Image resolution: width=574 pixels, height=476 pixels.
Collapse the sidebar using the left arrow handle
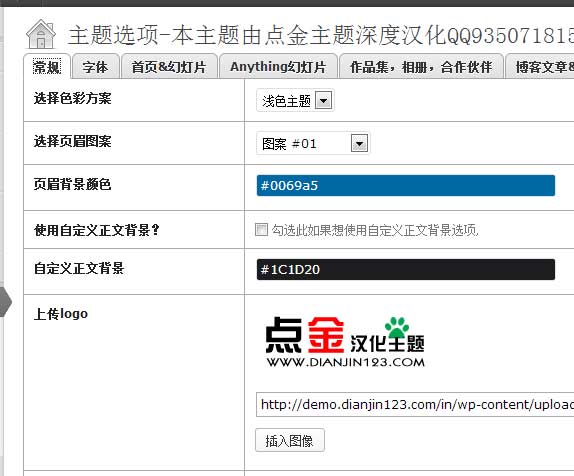click(6, 302)
